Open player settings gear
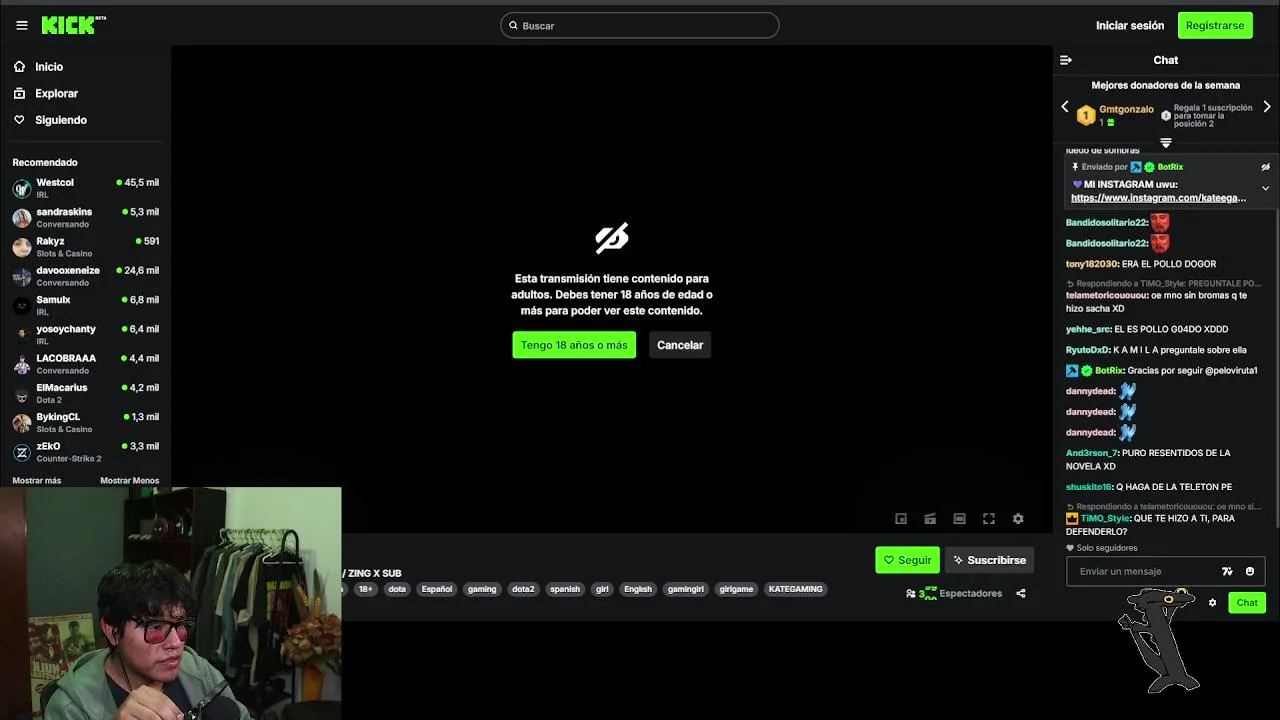This screenshot has width=1280, height=720. 1018,519
